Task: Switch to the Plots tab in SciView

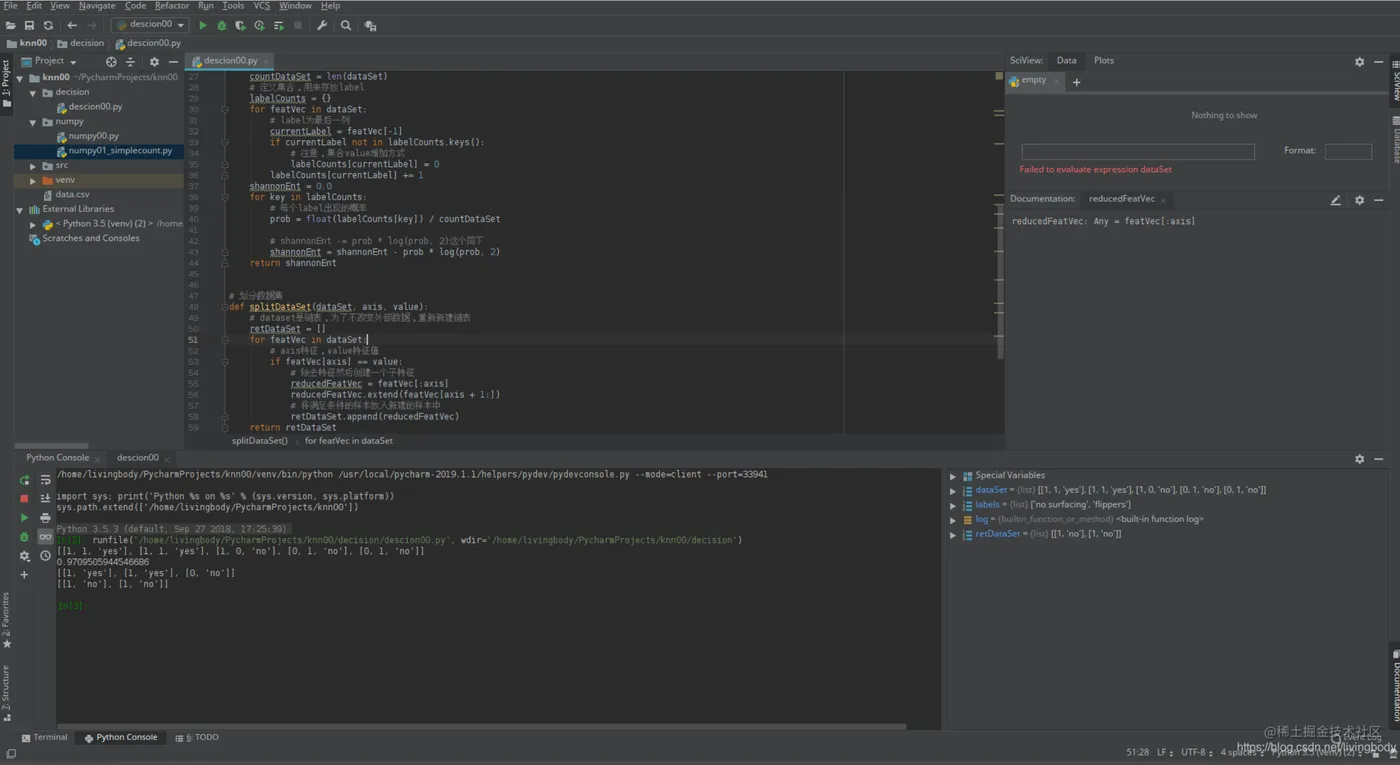Action: click(1104, 61)
